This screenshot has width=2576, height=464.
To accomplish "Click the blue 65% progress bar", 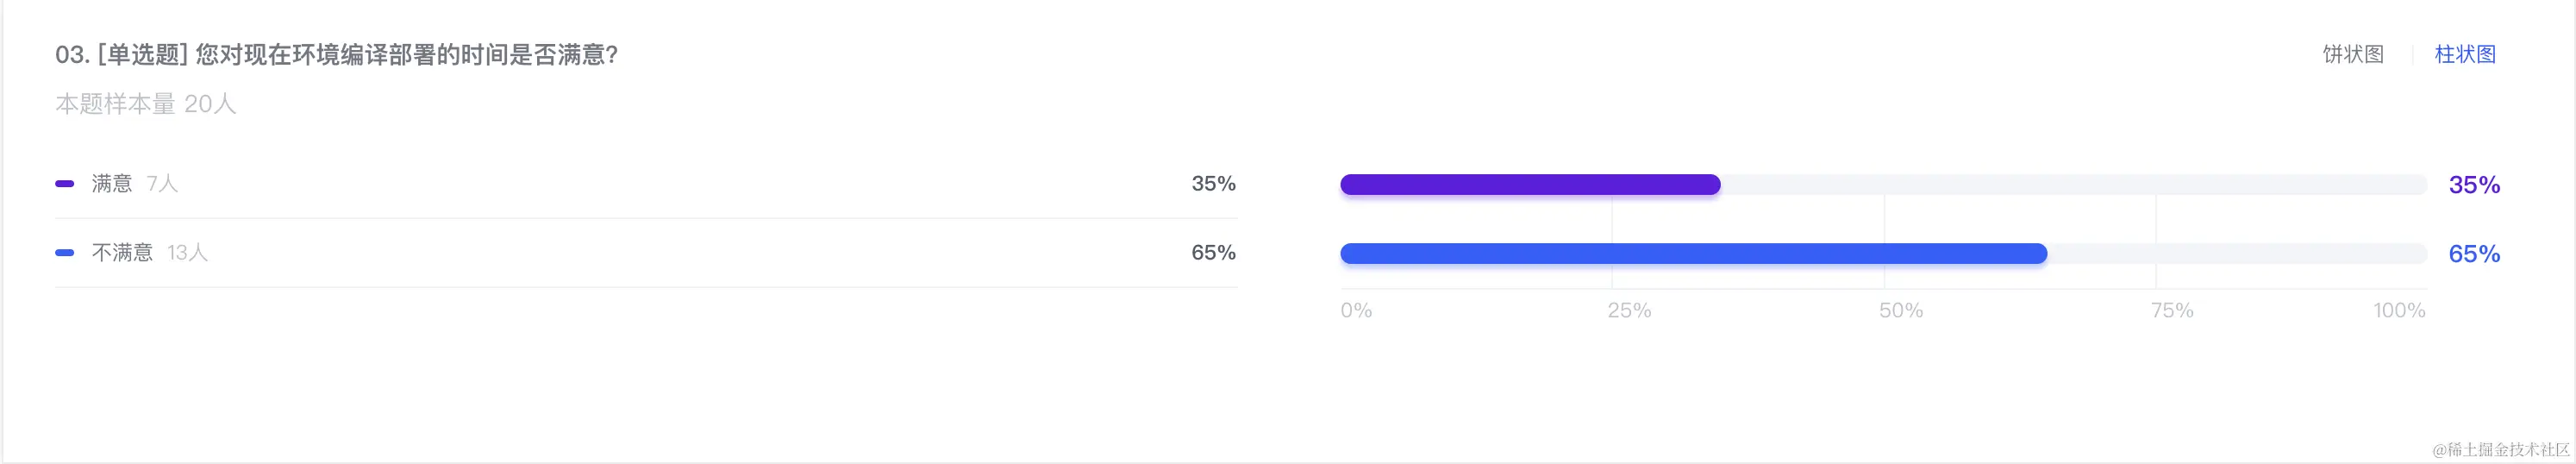I will tap(1693, 254).
